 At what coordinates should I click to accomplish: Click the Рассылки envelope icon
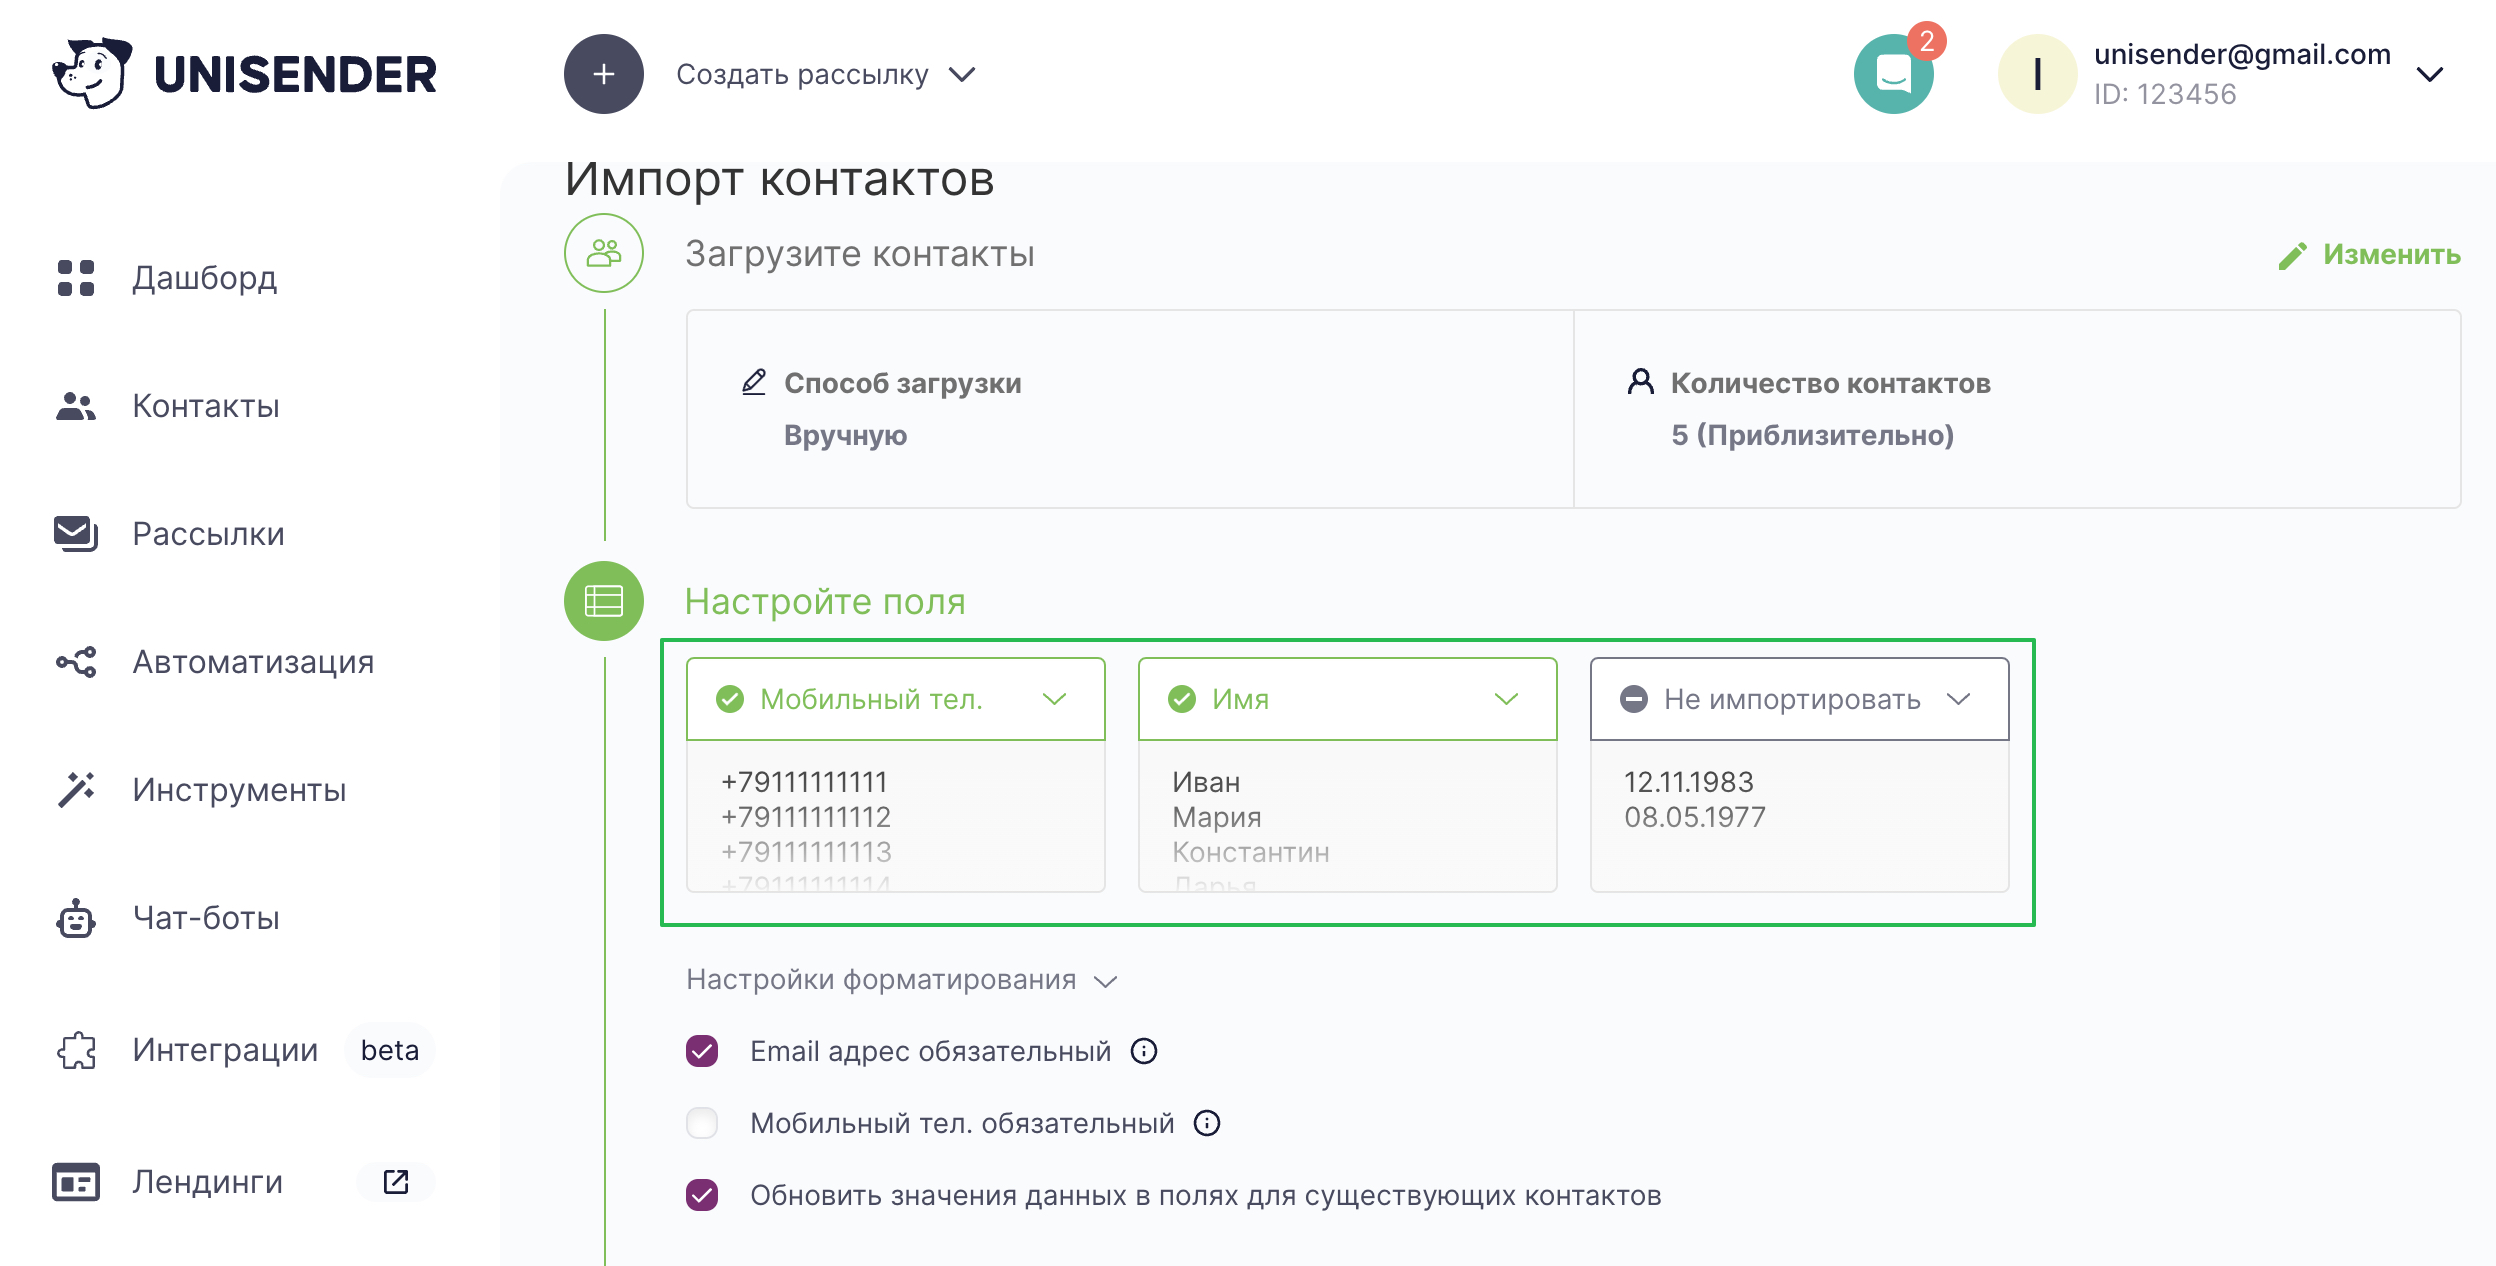click(76, 534)
